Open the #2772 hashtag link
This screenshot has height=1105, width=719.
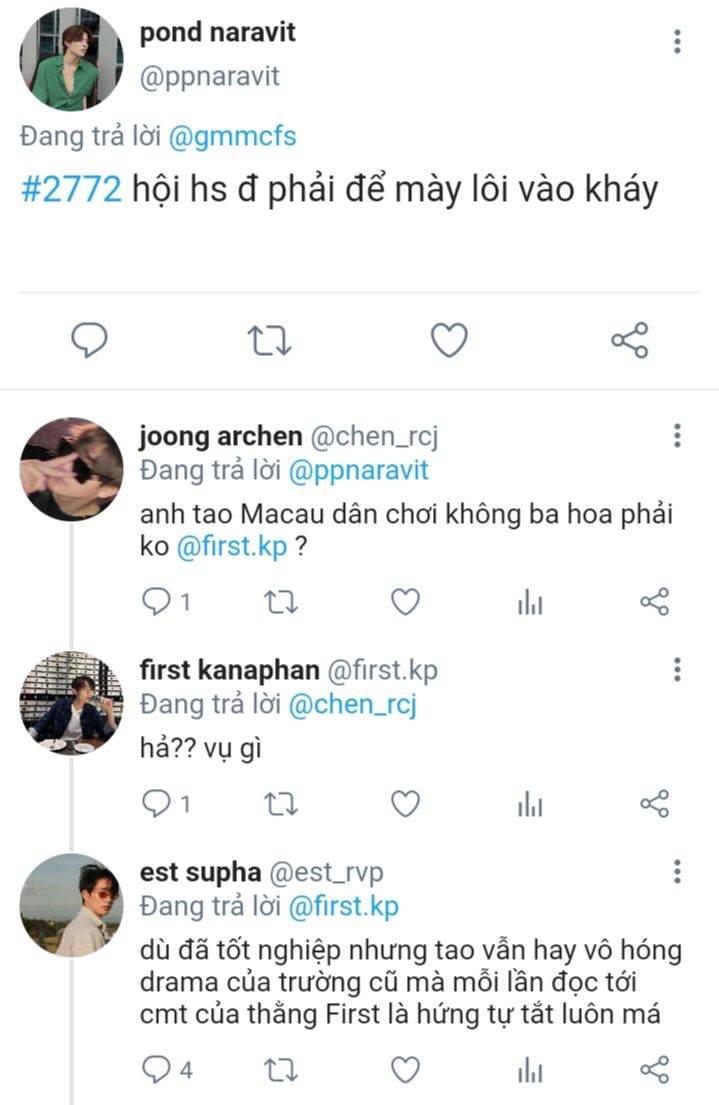tap(70, 188)
